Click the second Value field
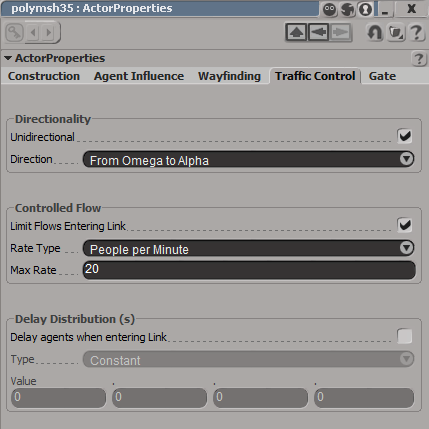This screenshot has height=429, width=429. click(159, 398)
